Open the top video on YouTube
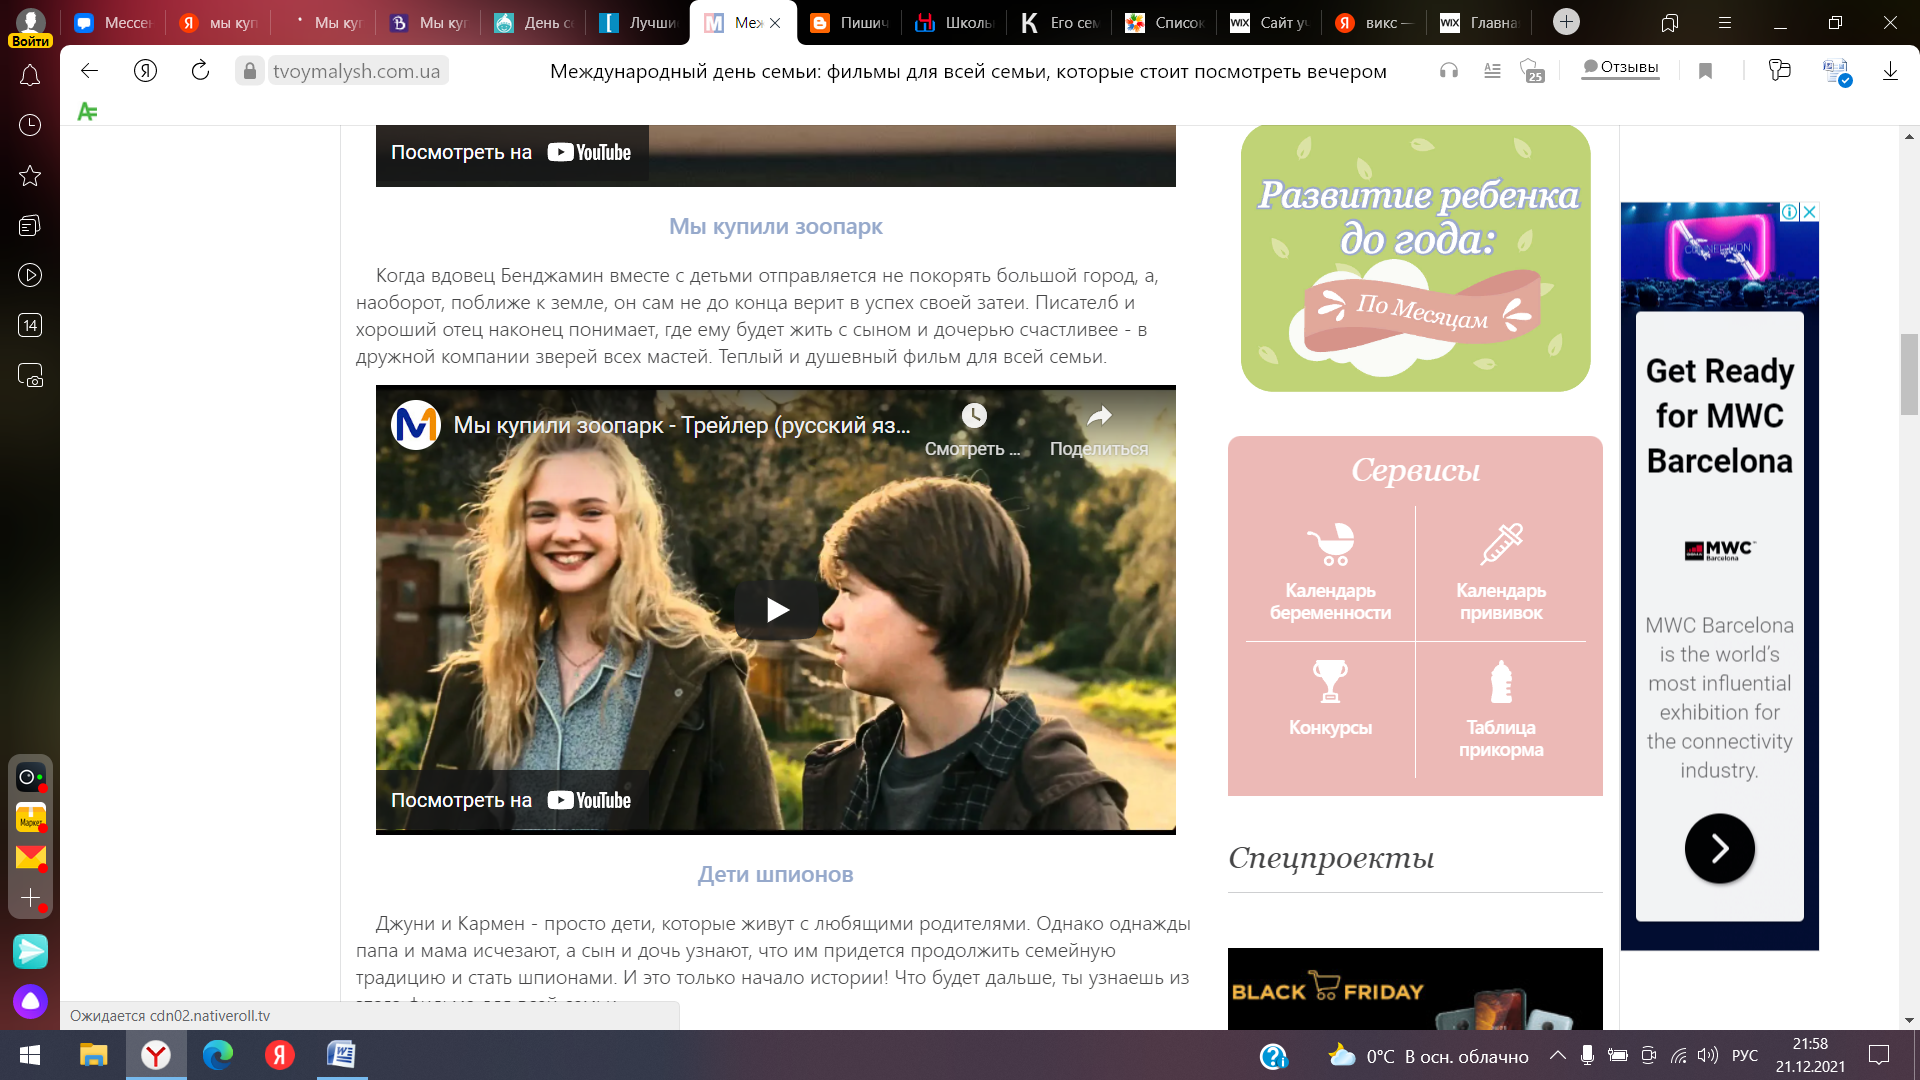Image resolution: width=1920 pixels, height=1080 pixels. pyautogui.click(x=511, y=152)
